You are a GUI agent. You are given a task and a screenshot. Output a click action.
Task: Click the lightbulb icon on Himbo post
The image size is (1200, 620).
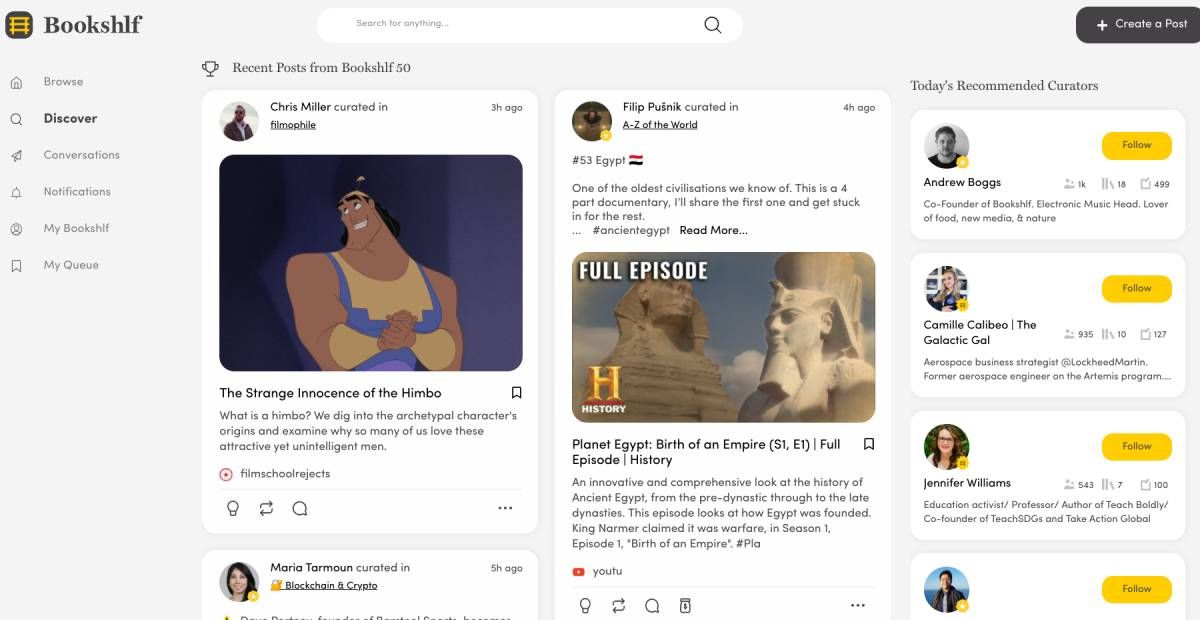tap(233, 508)
